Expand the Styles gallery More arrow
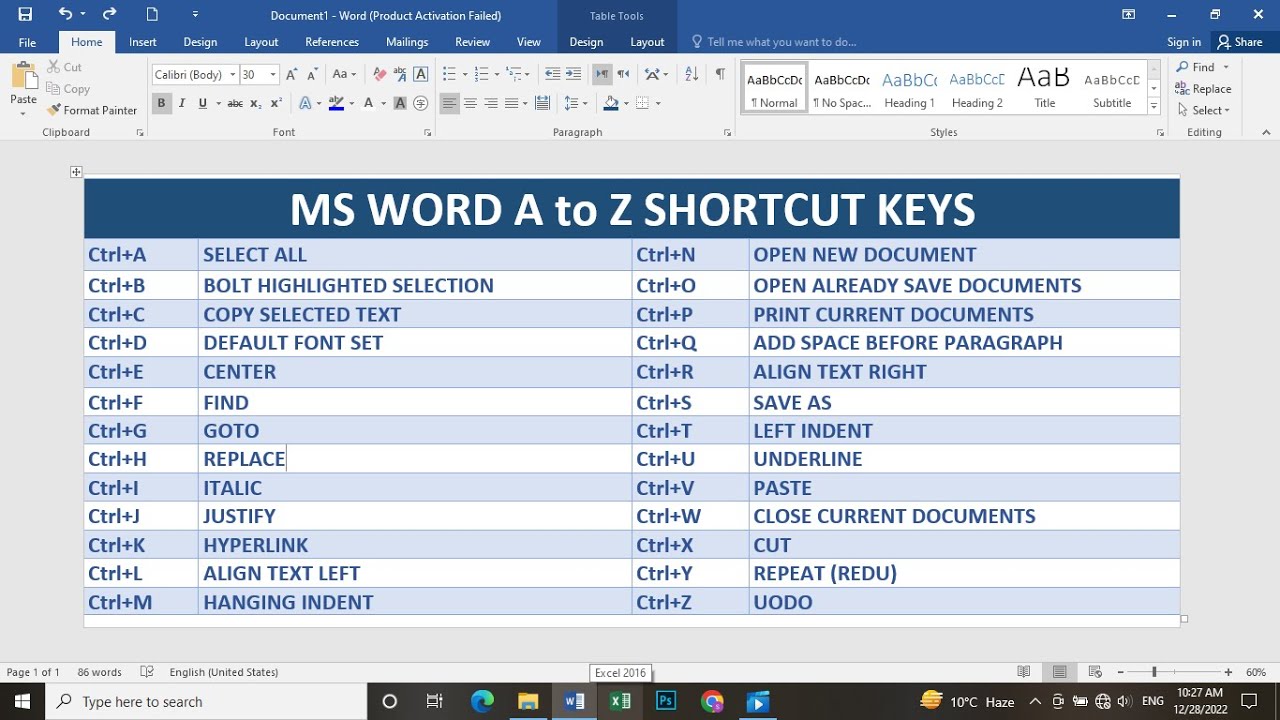Screen dimensions: 1280x720 click(x=1153, y=105)
